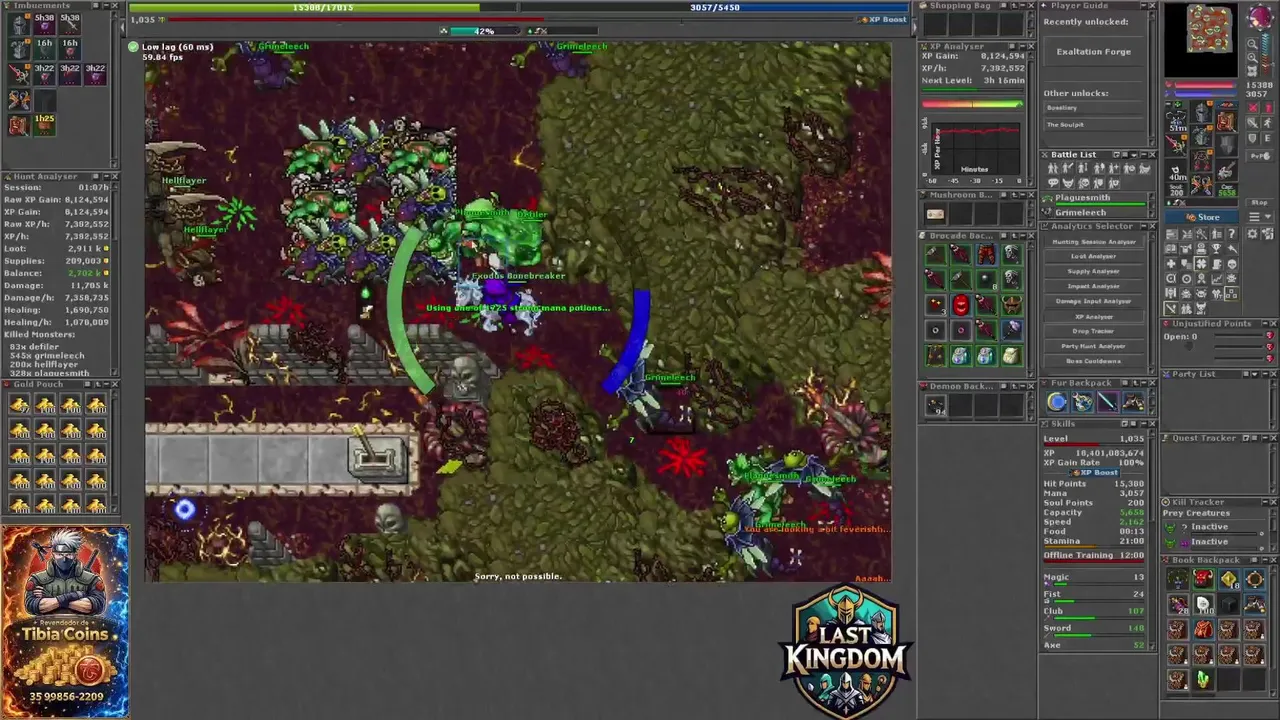Click XP Boost button in Skills panel
Screen dimensions: 1280x720
pyautogui.click(x=1094, y=472)
